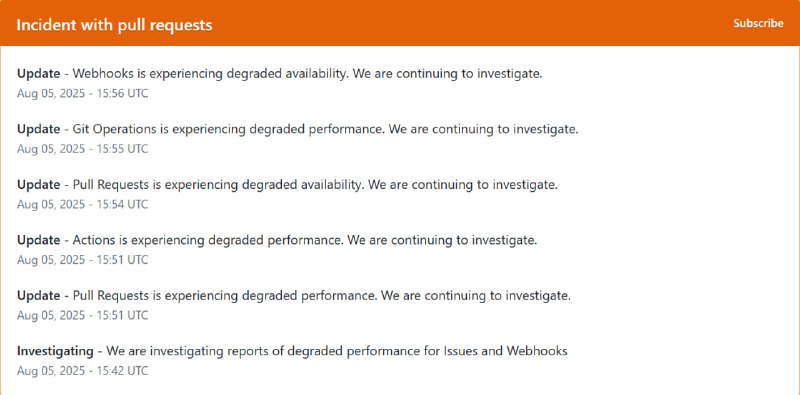Click the 15:54 UTC timestamp
The width and height of the screenshot is (800, 395).
(x=83, y=205)
